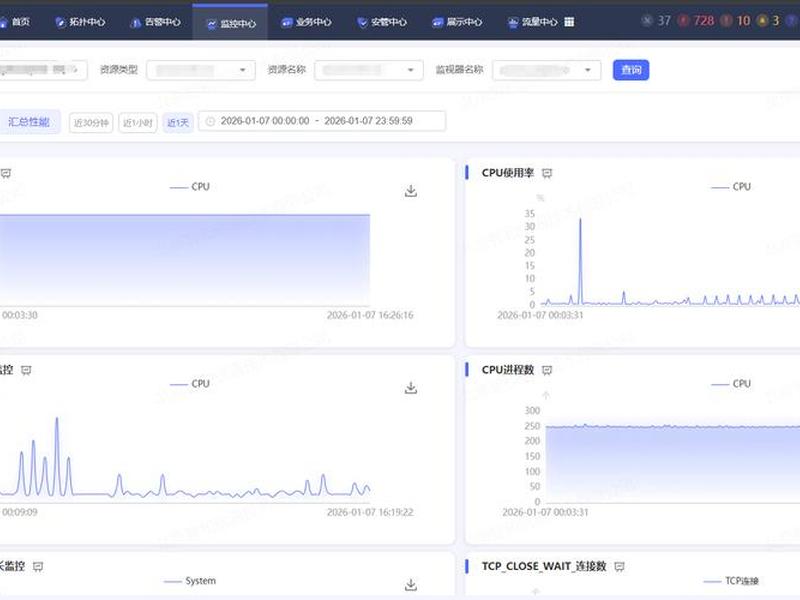This screenshot has width=800, height=600.
Task: Expand the 资源类型 dropdown
Action: pyautogui.click(x=201, y=70)
